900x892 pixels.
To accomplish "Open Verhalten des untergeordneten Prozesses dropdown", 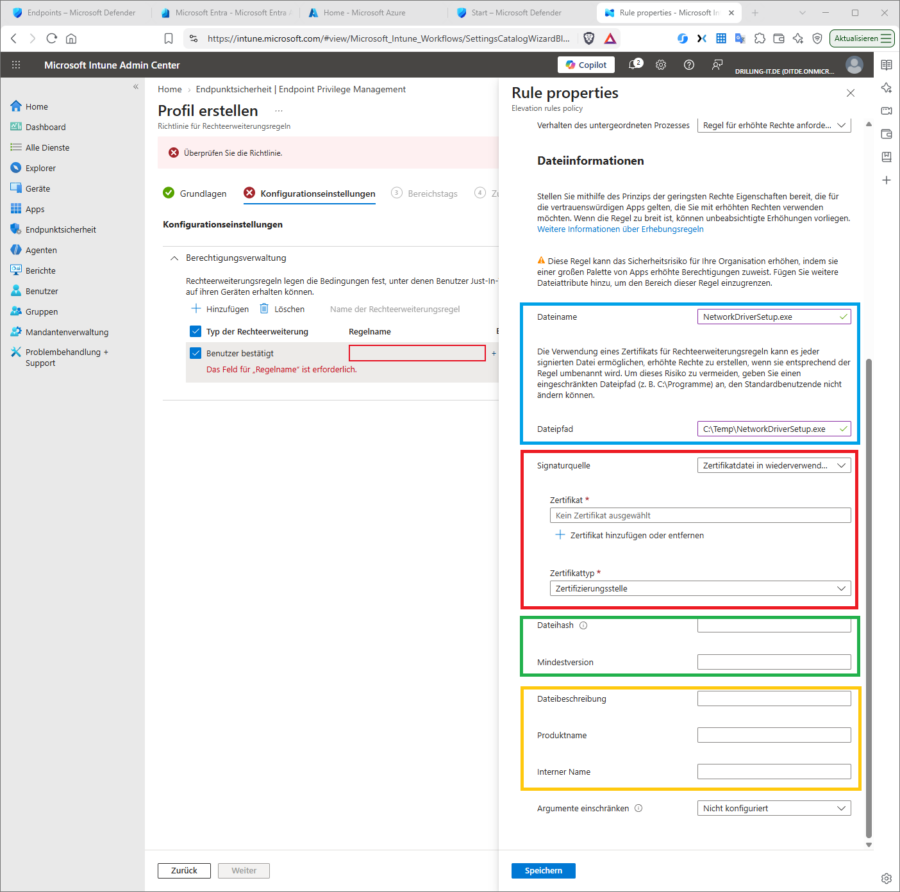I will point(774,125).
